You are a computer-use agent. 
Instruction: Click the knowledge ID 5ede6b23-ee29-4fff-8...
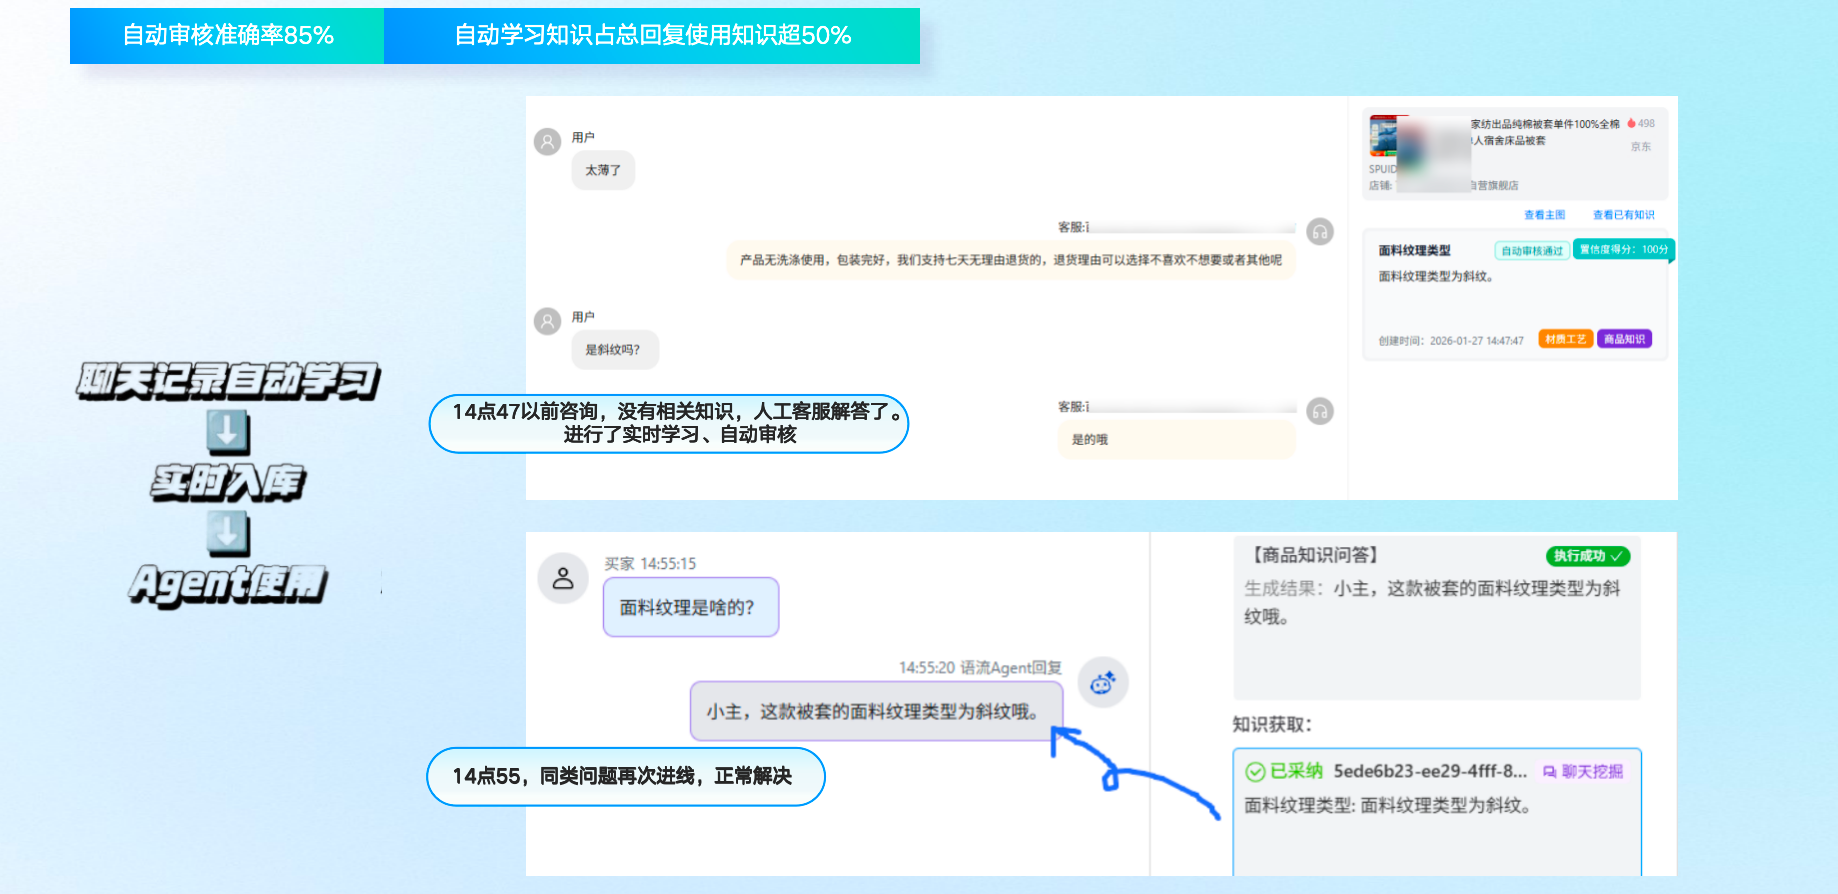pos(1430,771)
